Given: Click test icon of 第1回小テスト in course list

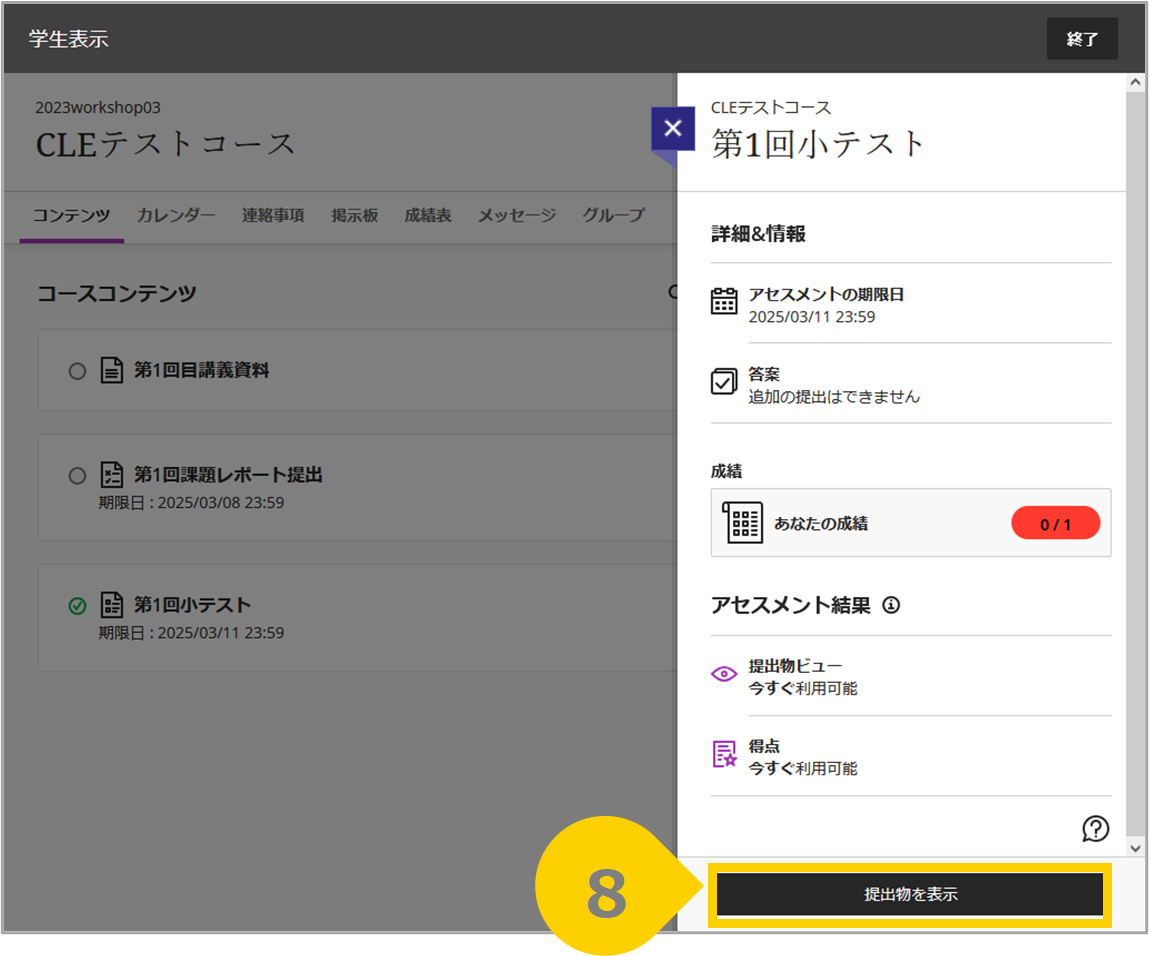Looking at the screenshot, I should [111, 604].
